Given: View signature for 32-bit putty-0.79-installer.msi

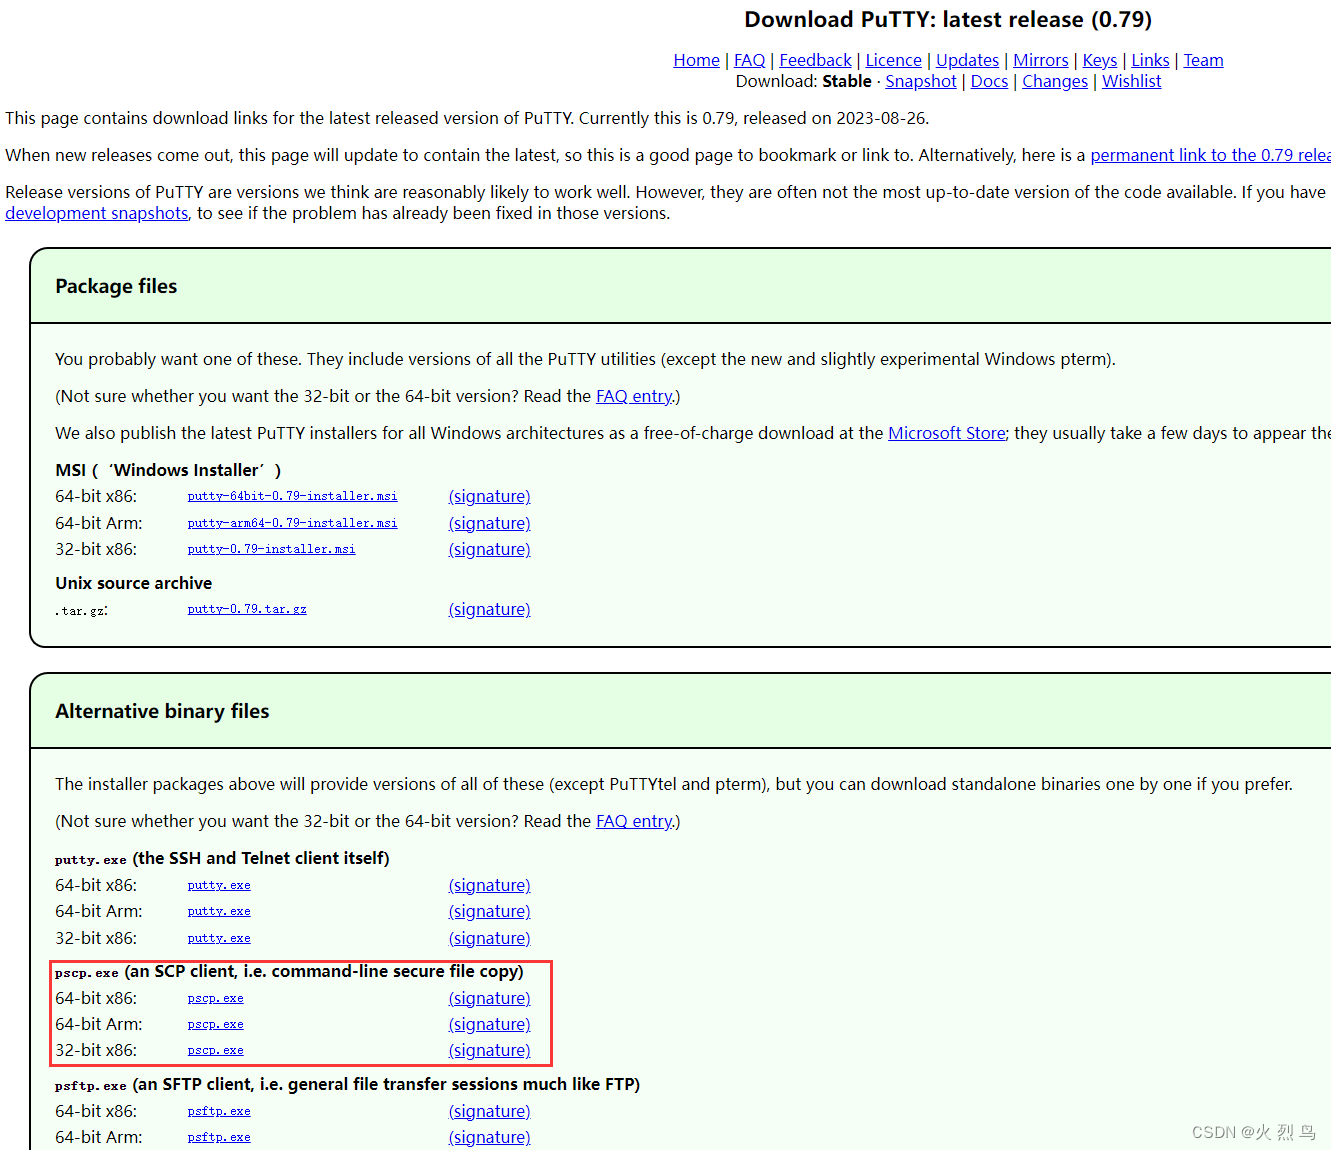Looking at the screenshot, I should tap(489, 548).
